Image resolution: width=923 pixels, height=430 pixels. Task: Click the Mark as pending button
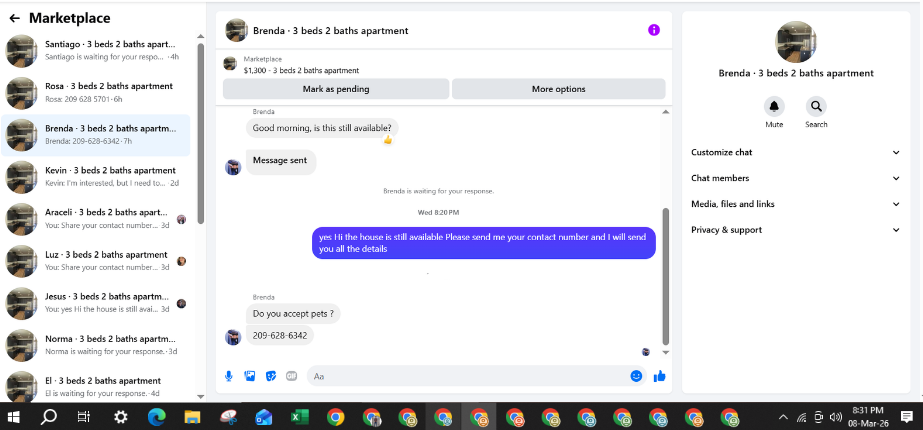(336, 89)
